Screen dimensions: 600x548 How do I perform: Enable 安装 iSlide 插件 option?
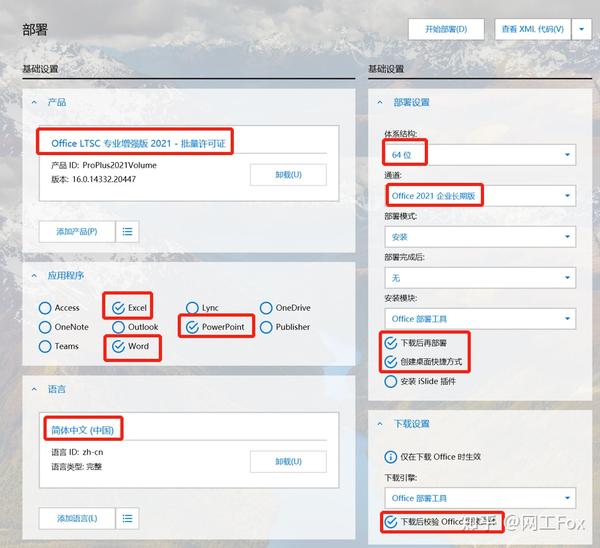tap(391, 381)
